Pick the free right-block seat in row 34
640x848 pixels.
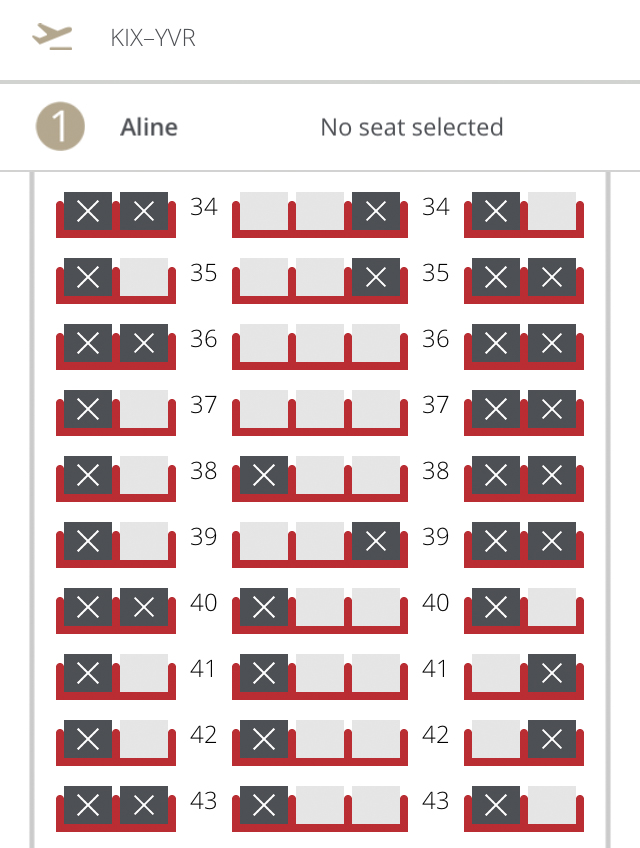(552, 211)
